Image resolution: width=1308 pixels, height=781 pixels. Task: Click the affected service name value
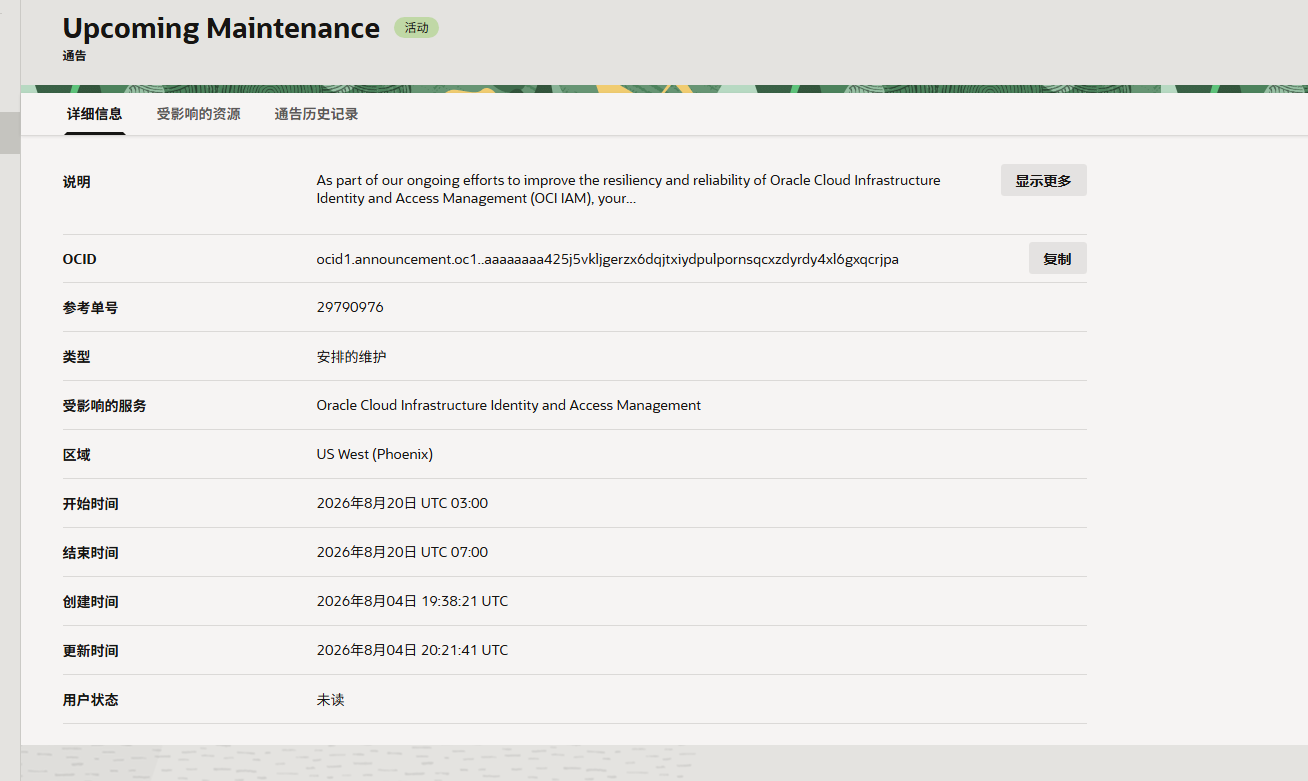pyautogui.click(x=508, y=405)
